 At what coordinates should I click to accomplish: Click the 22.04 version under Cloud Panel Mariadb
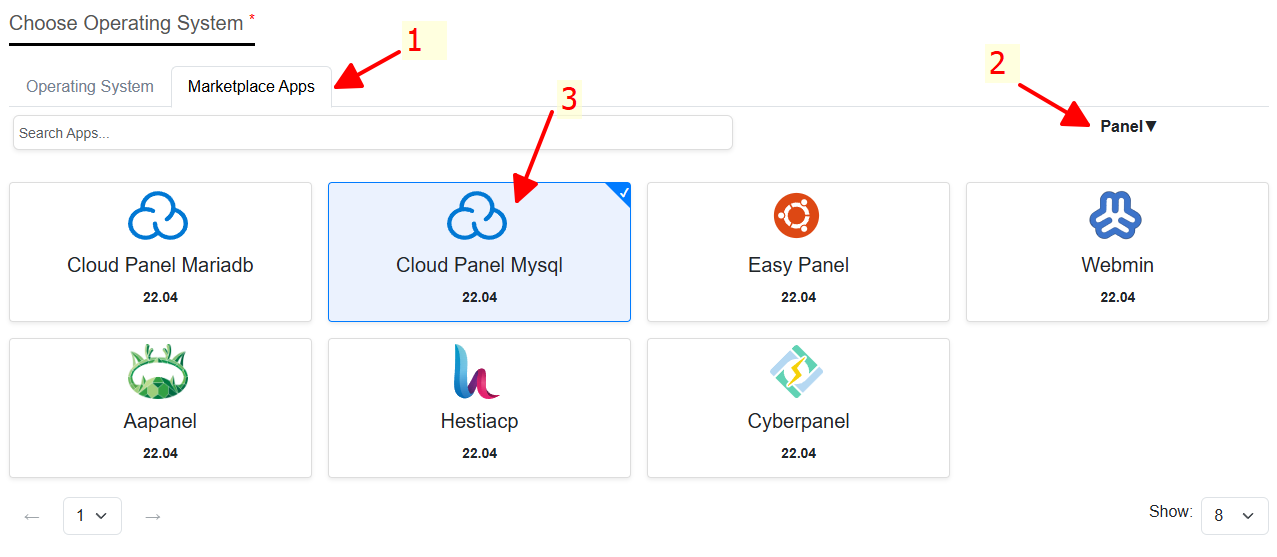click(160, 297)
